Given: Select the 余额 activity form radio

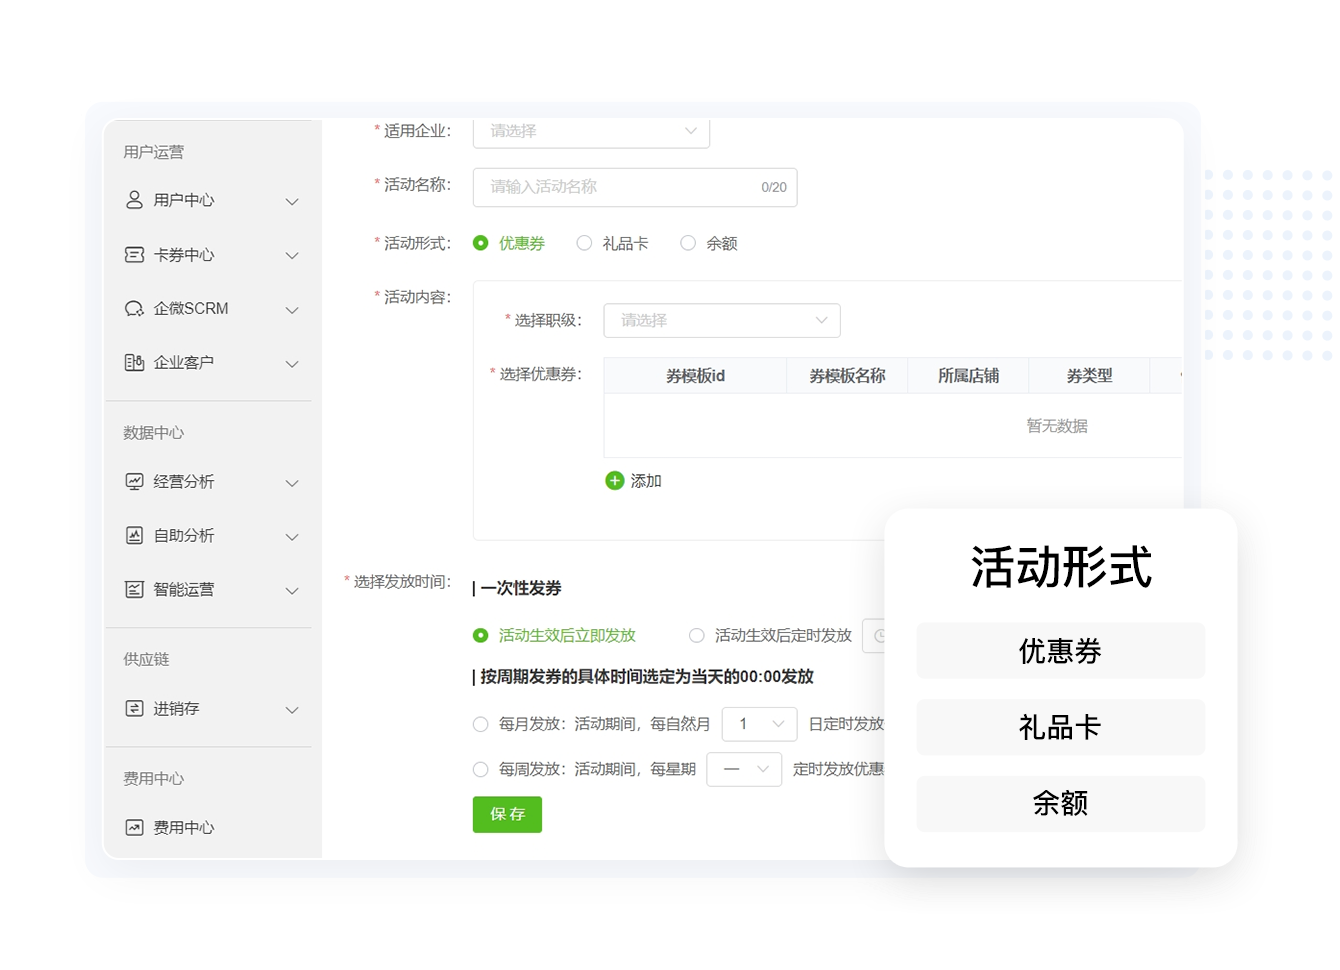Looking at the screenshot, I should pyautogui.click(x=688, y=243).
